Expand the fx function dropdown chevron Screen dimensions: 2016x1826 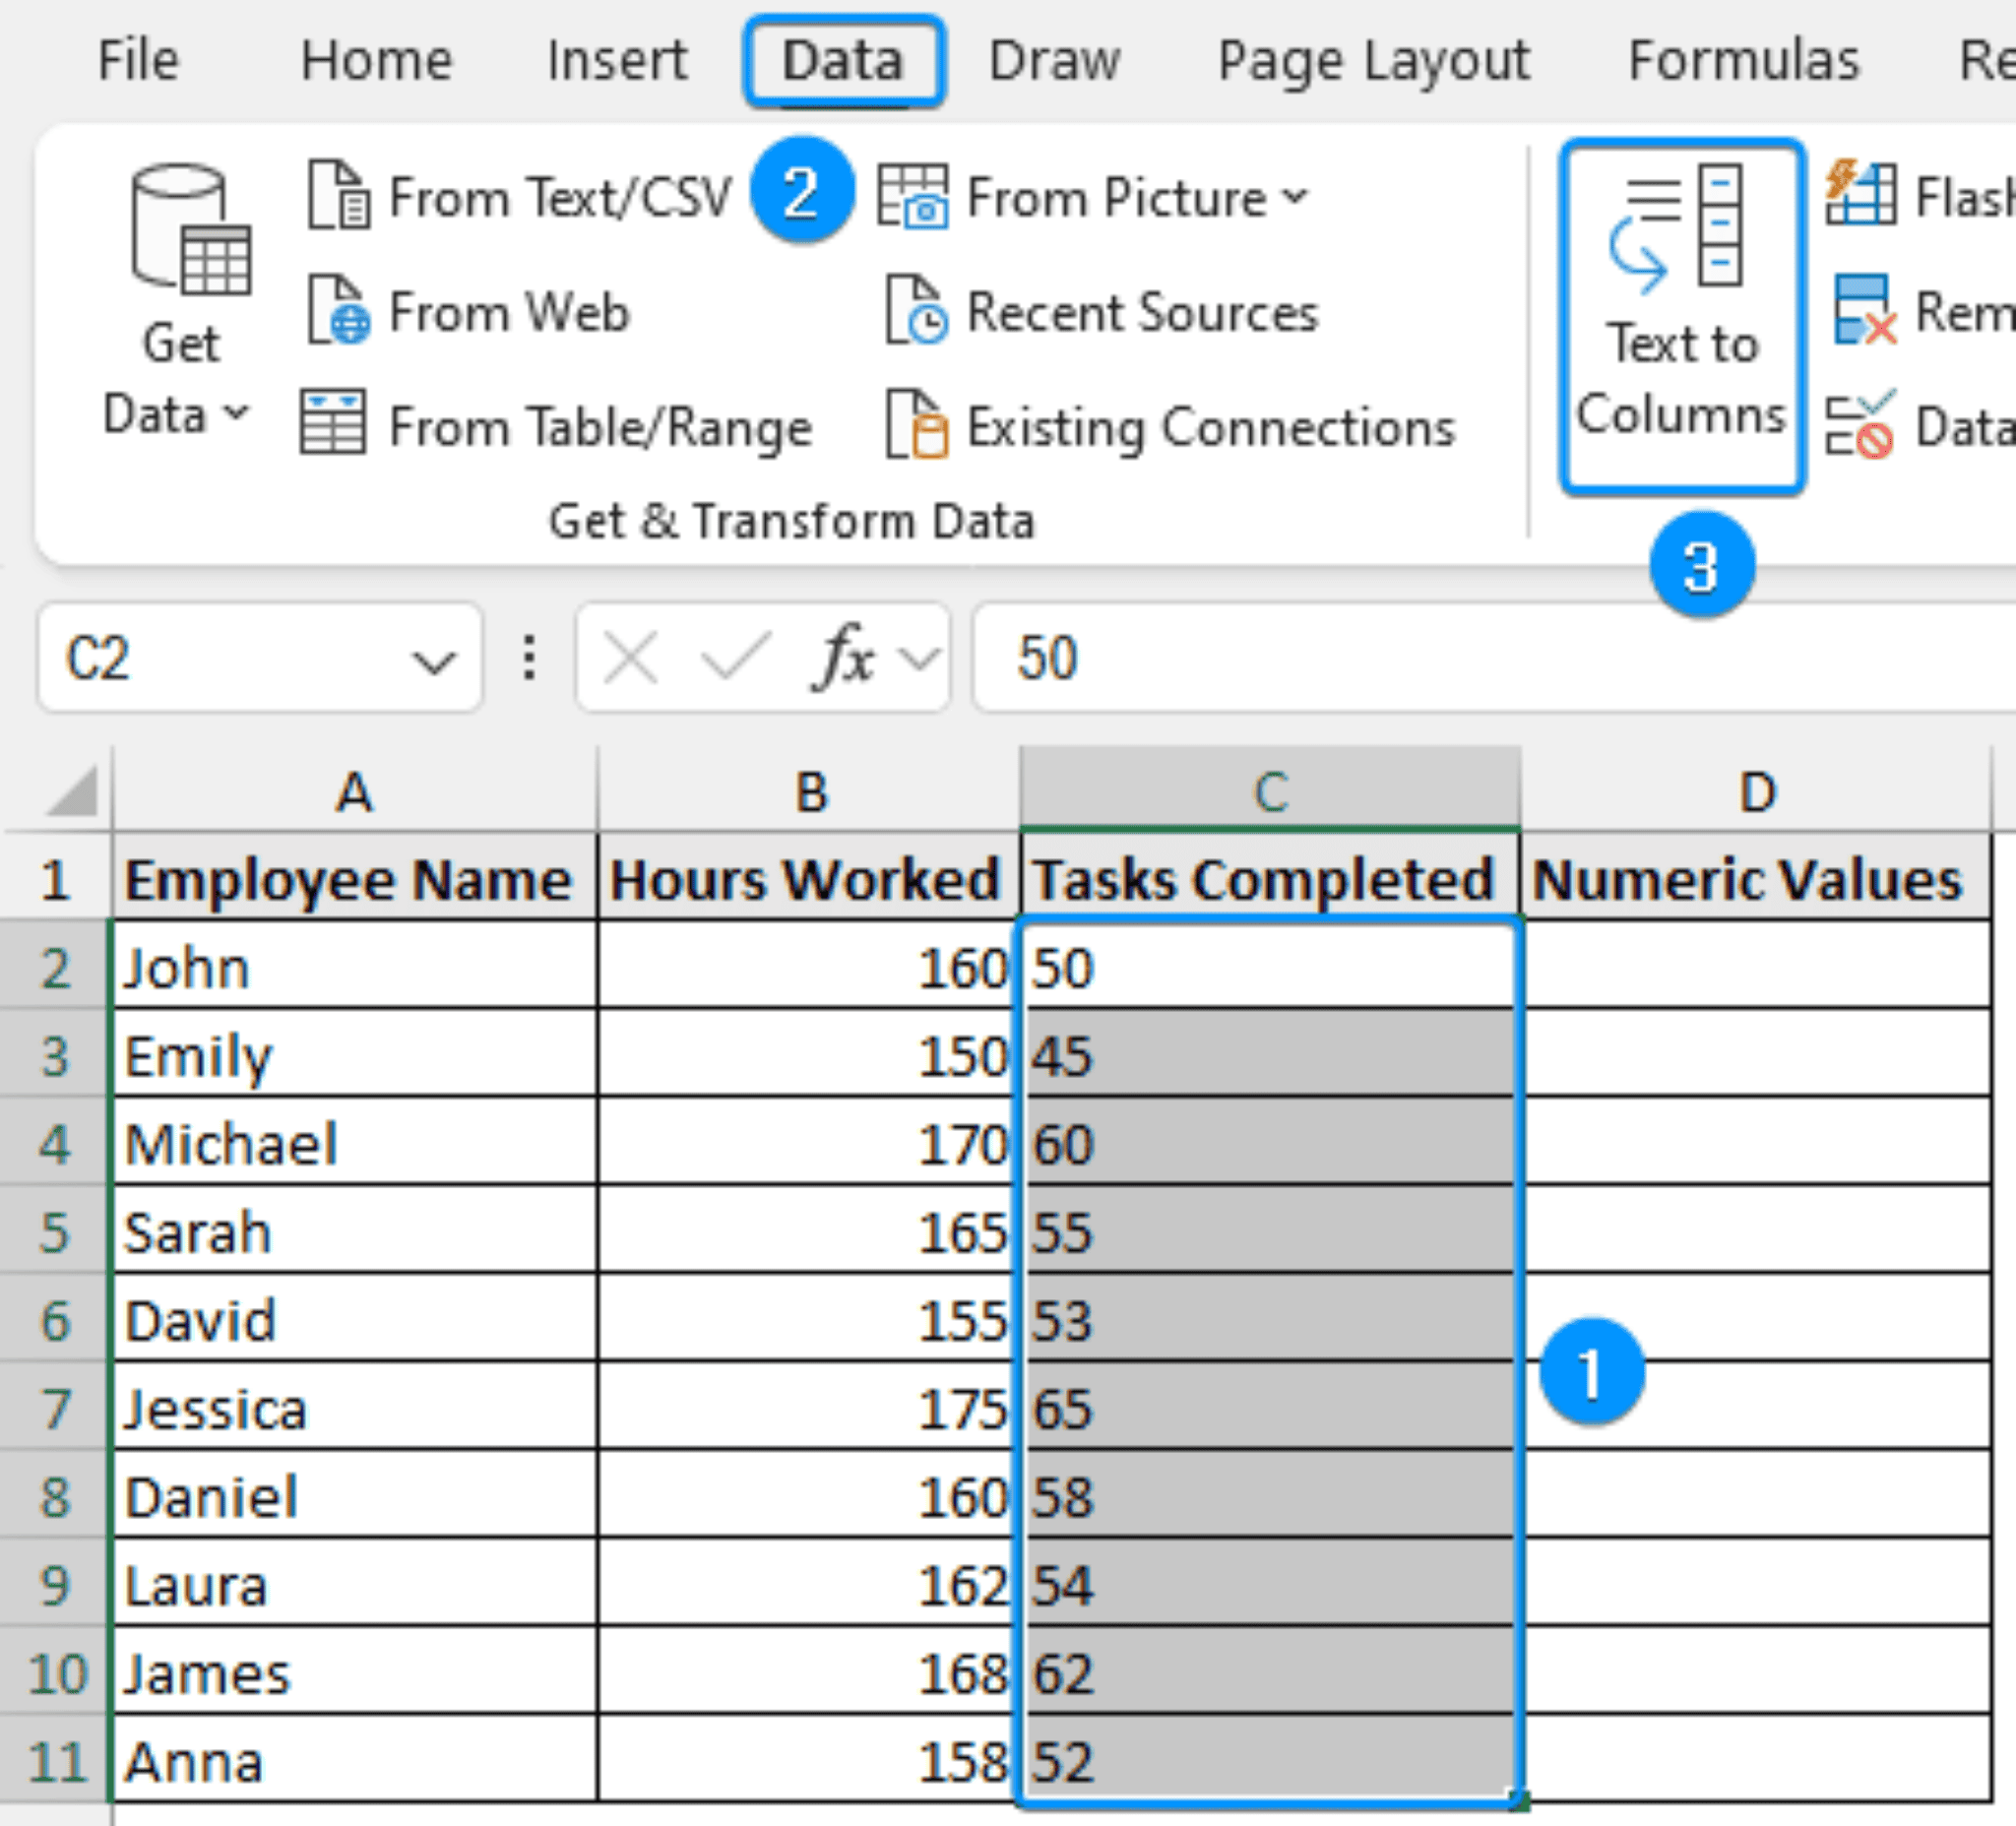click(919, 658)
